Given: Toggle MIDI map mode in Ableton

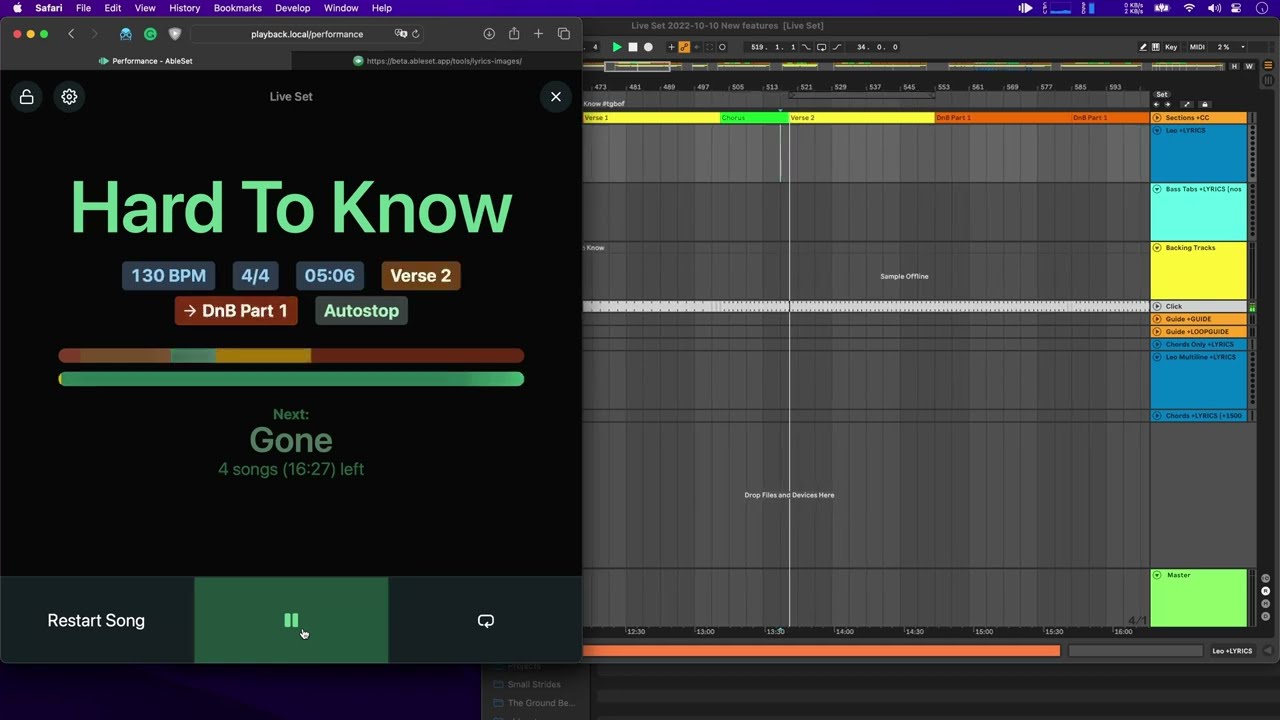Looking at the screenshot, I should (x=1197, y=47).
